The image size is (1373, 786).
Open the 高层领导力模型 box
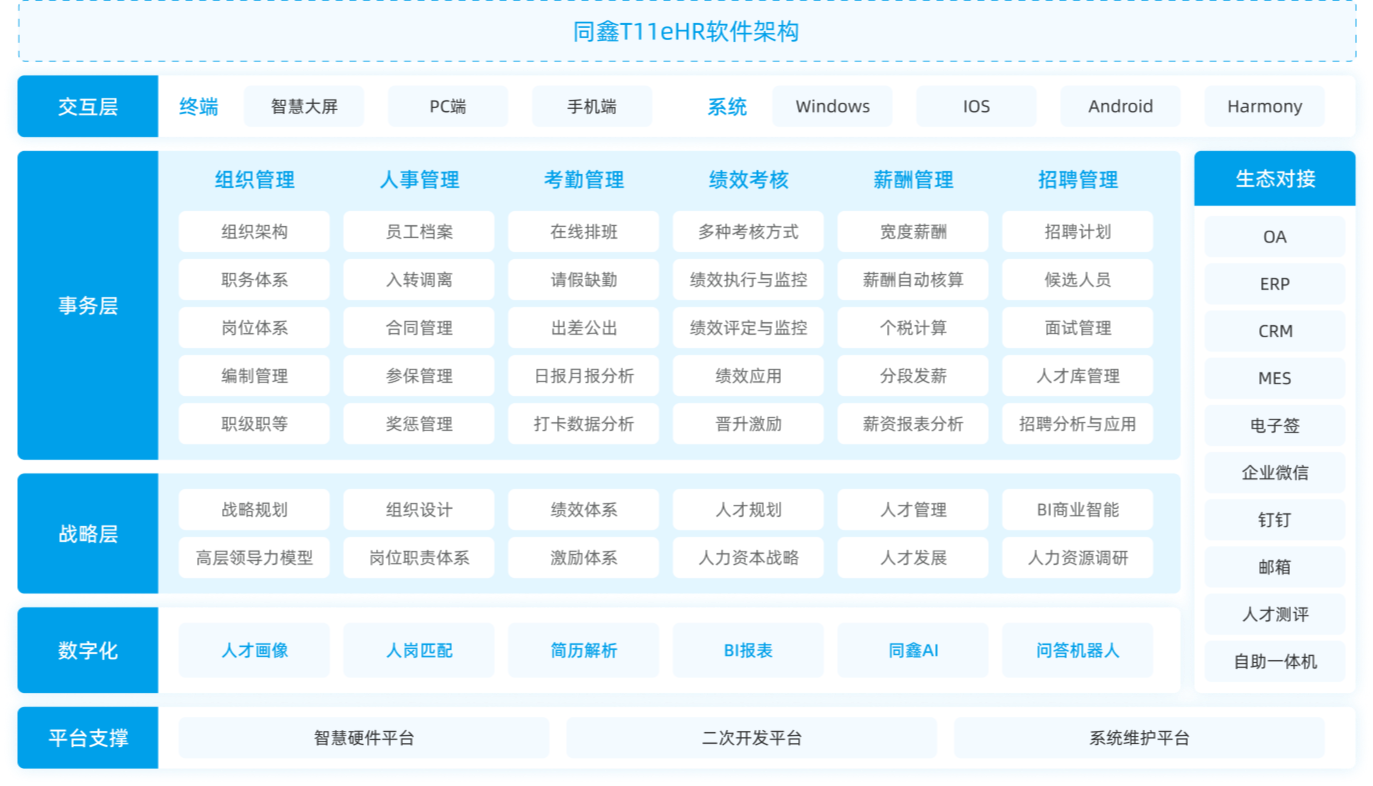click(254, 557)
